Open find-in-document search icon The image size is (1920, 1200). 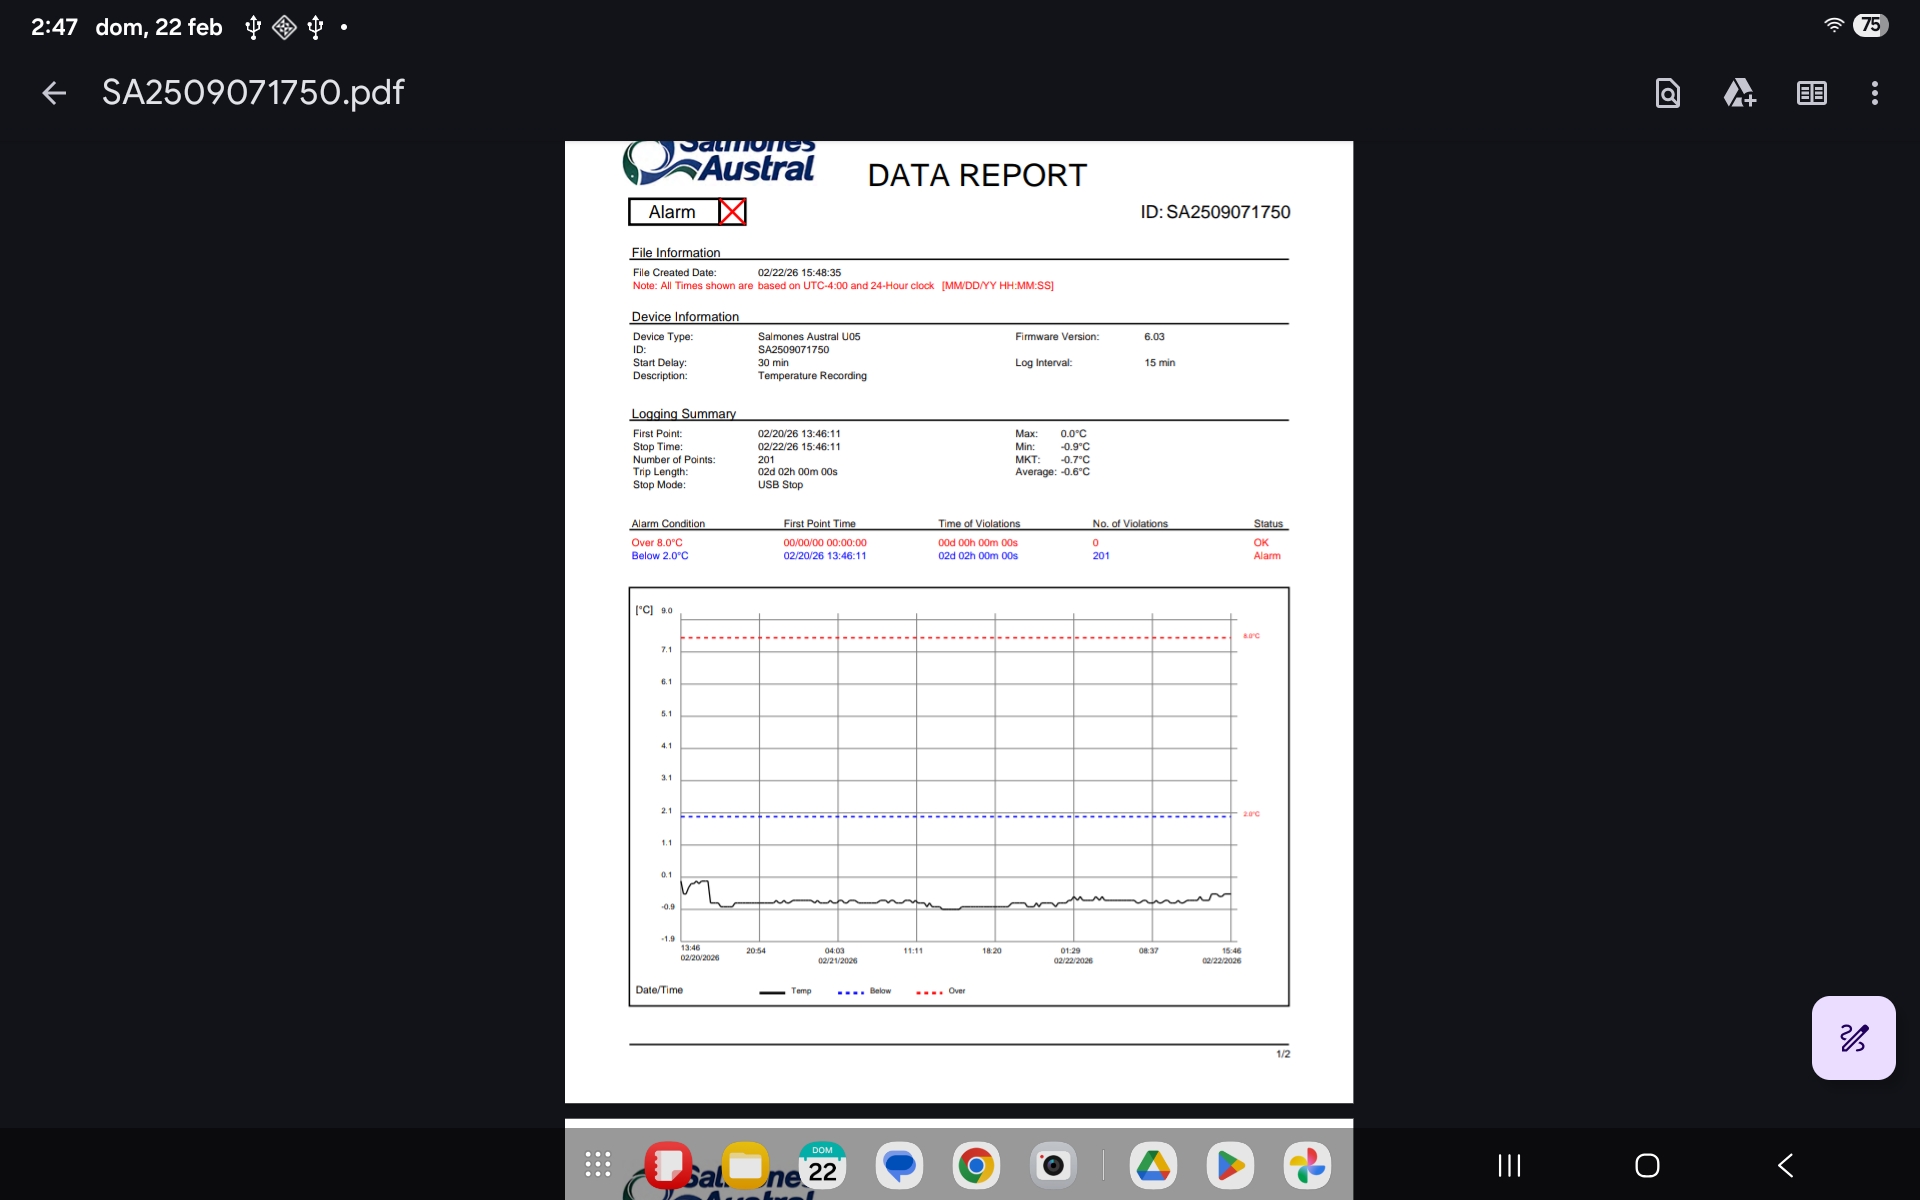[x=1667, y=93]
